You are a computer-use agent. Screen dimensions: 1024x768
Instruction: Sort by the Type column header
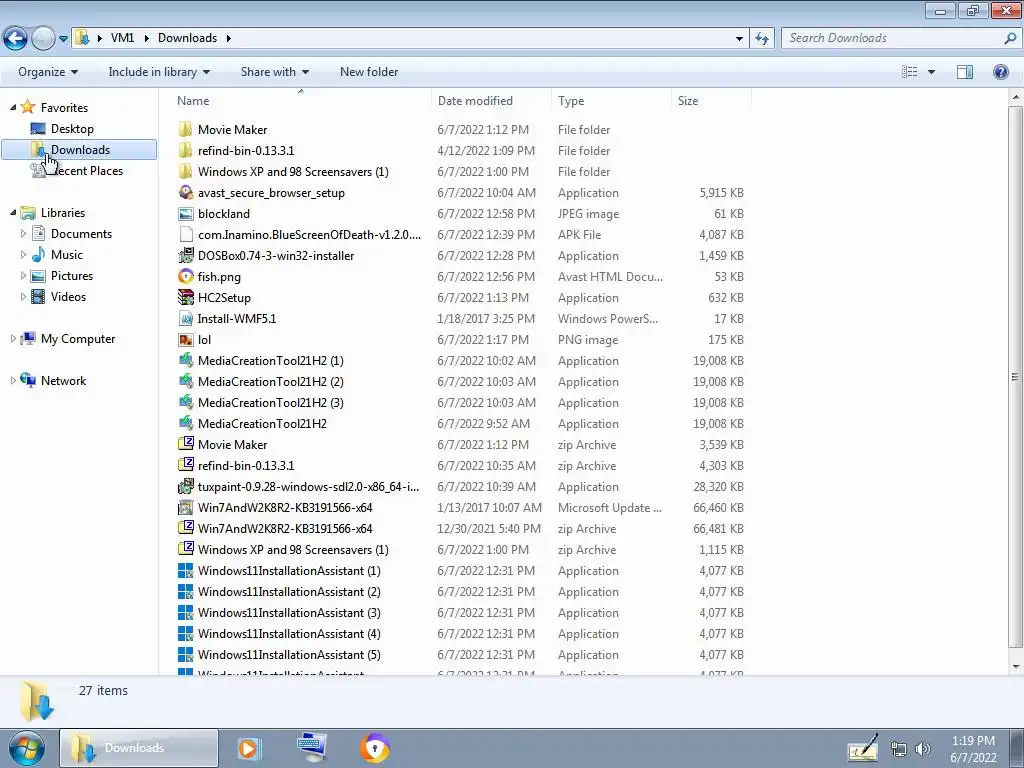(611, 101)
